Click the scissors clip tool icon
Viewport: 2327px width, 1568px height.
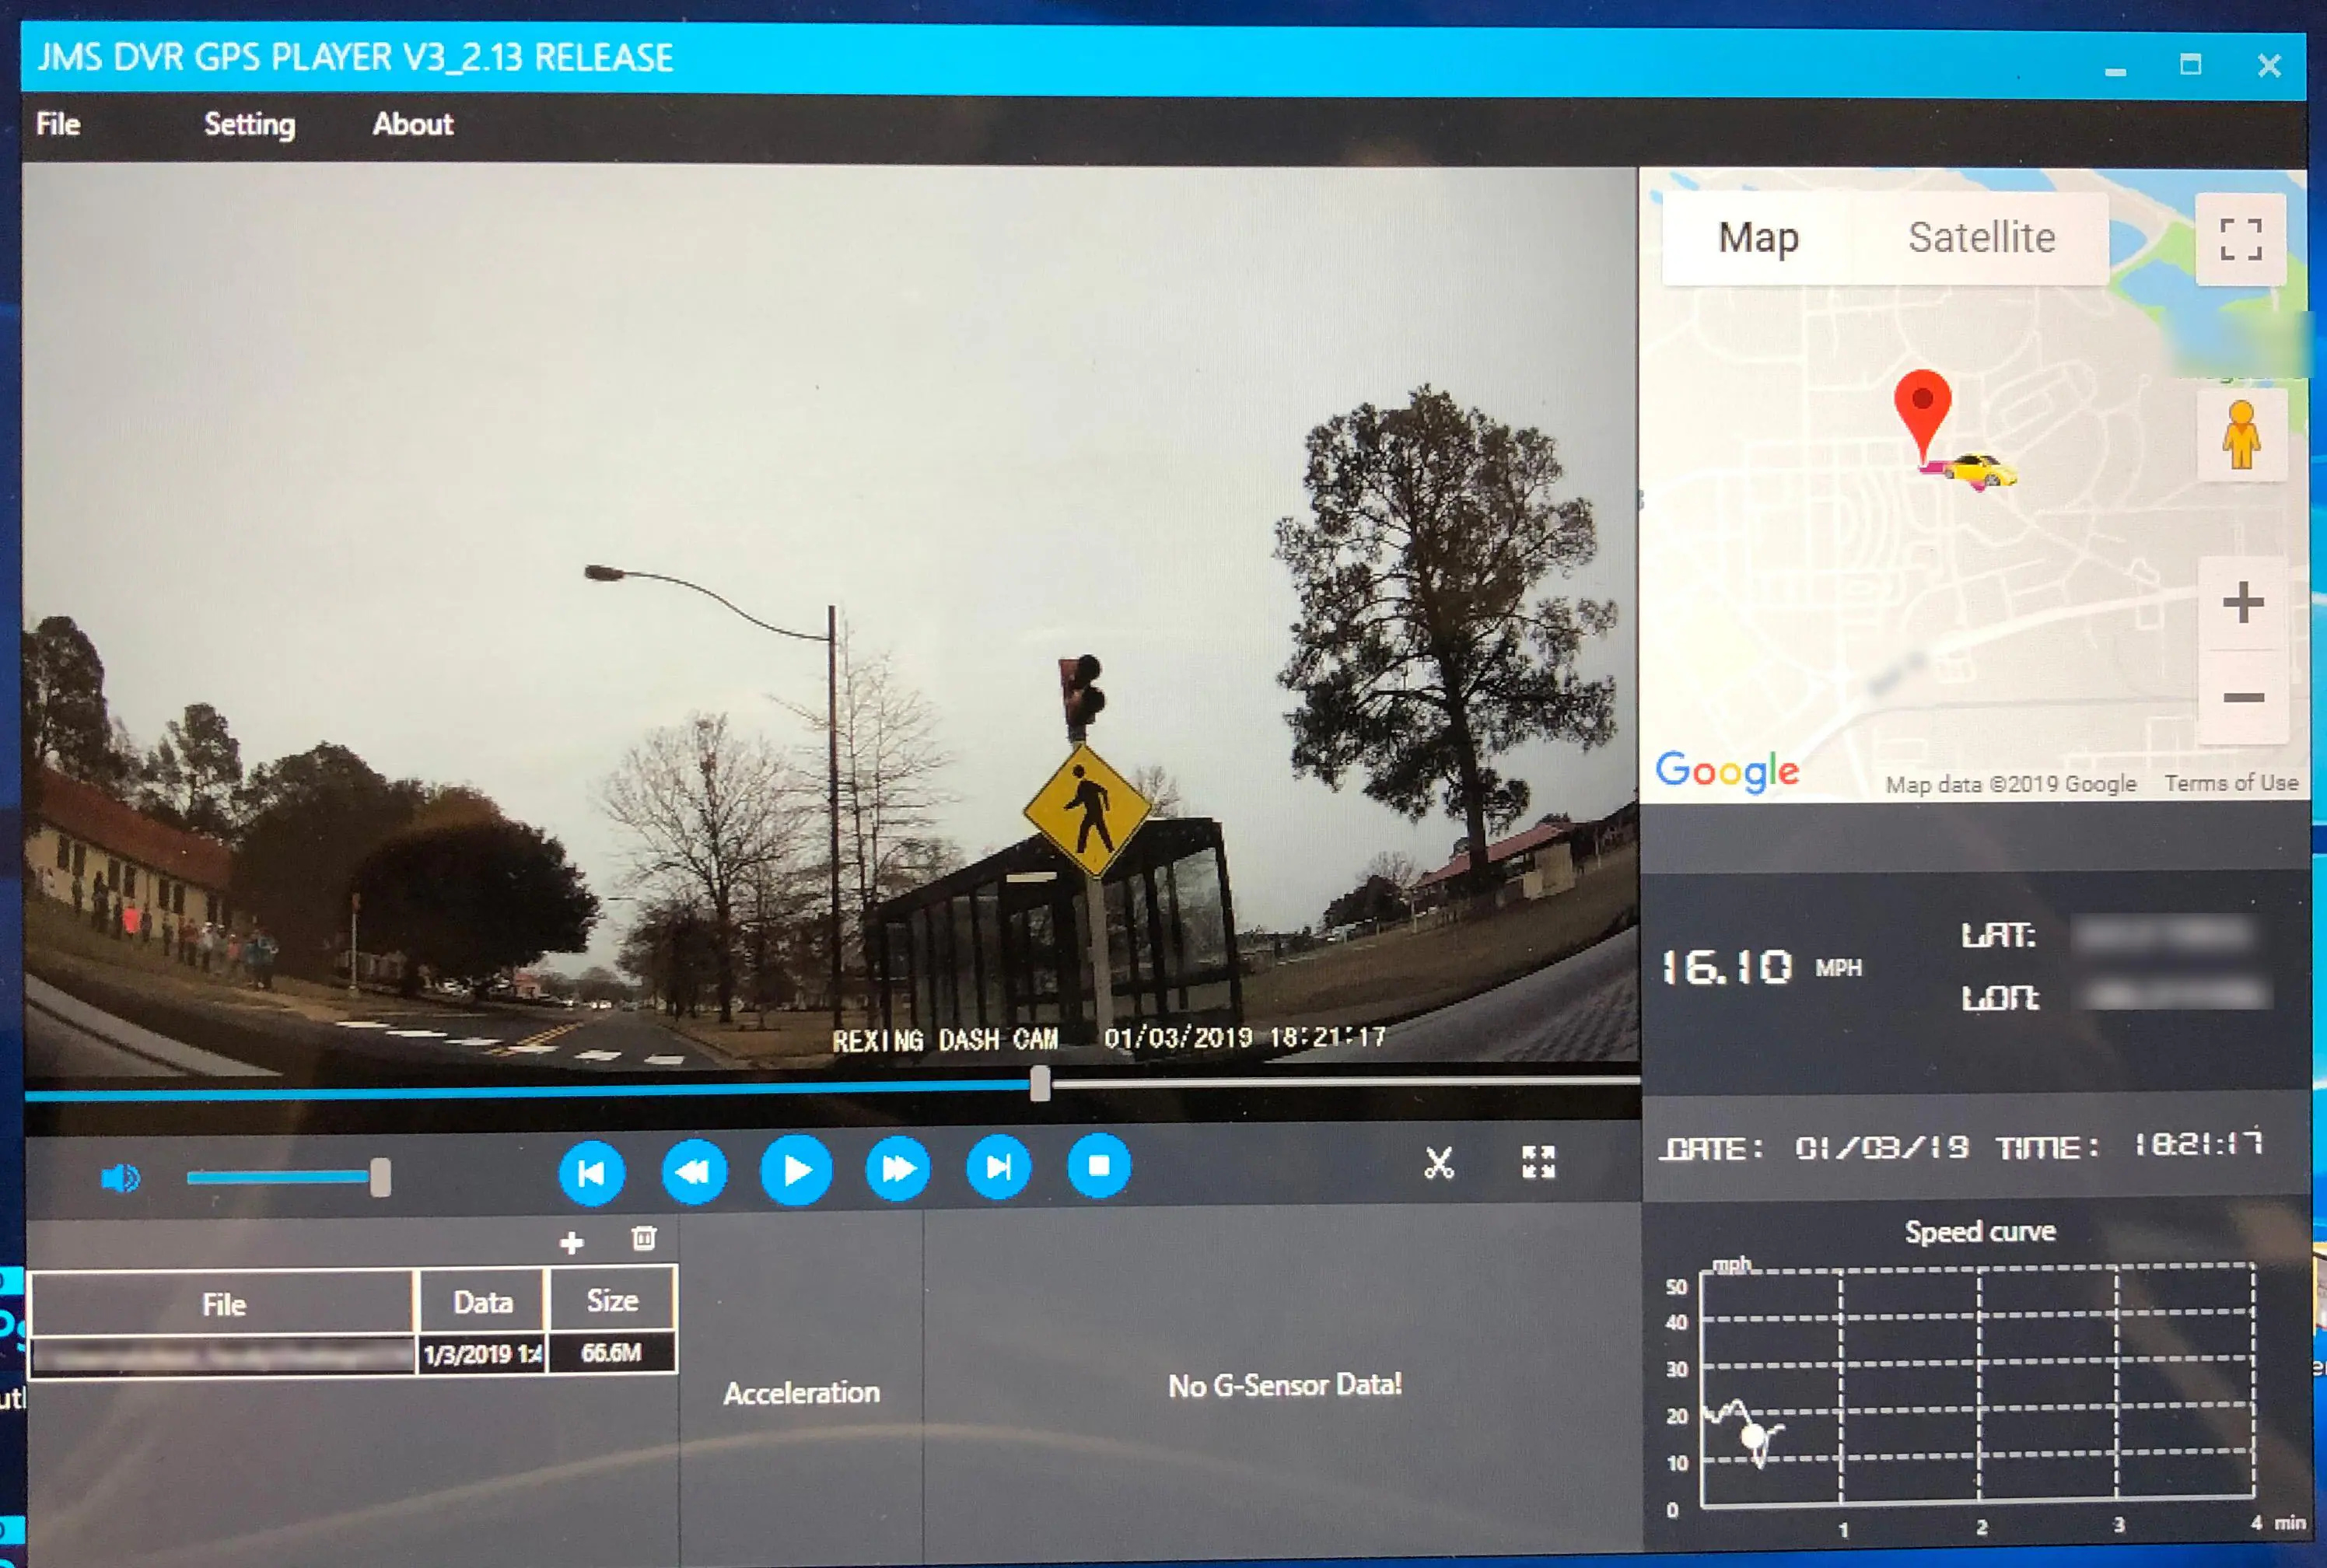(1438, 1163)
